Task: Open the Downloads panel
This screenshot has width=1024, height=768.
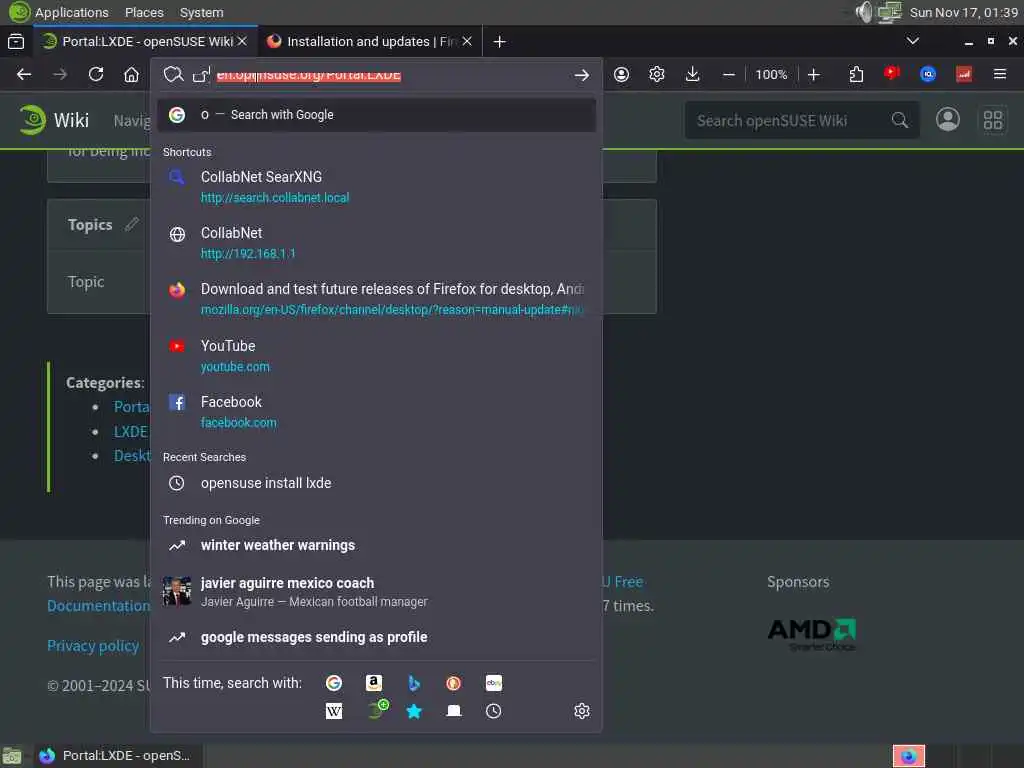Action: [692, 74]
